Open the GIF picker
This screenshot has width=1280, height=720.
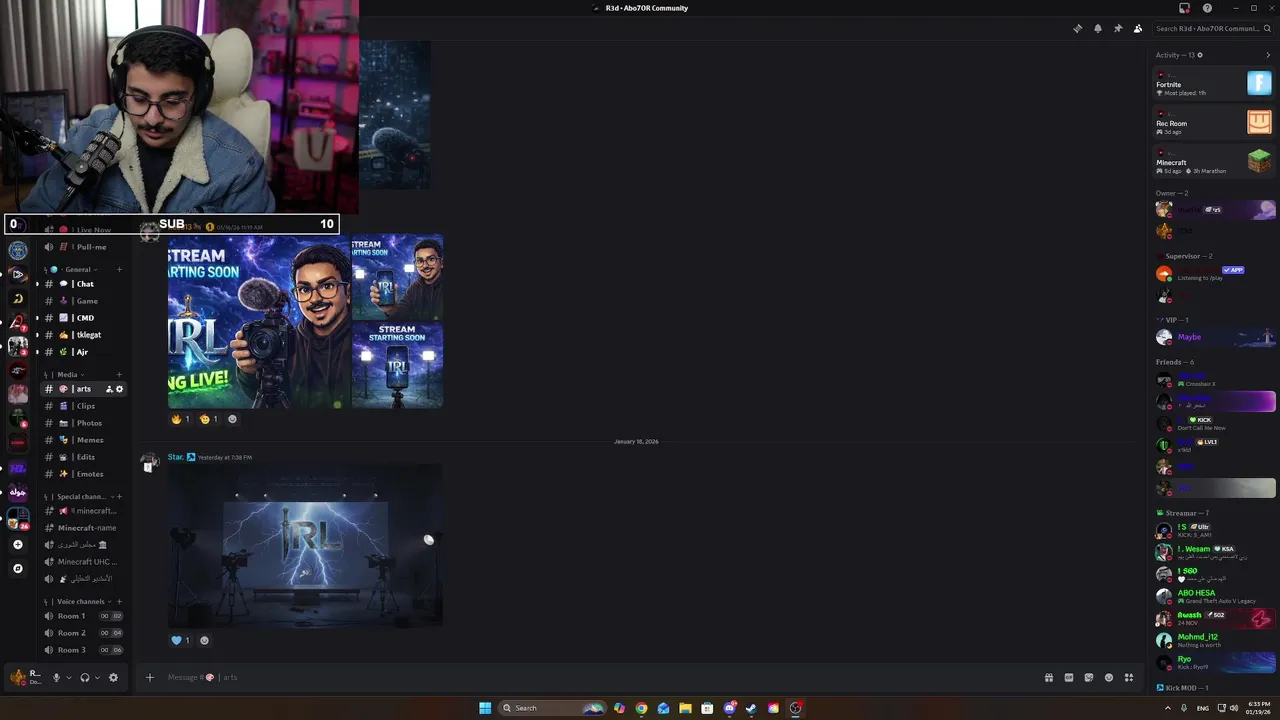point(1068,677)
